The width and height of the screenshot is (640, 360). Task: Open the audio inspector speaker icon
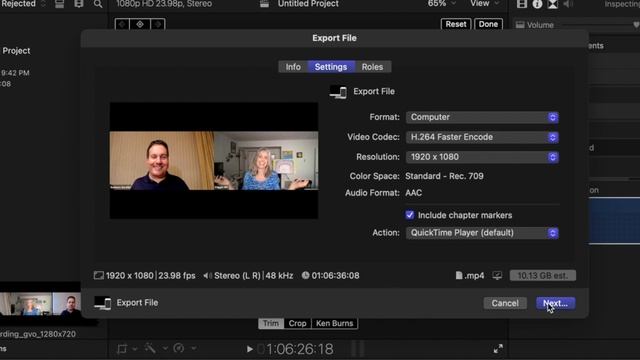click(568, 4)
